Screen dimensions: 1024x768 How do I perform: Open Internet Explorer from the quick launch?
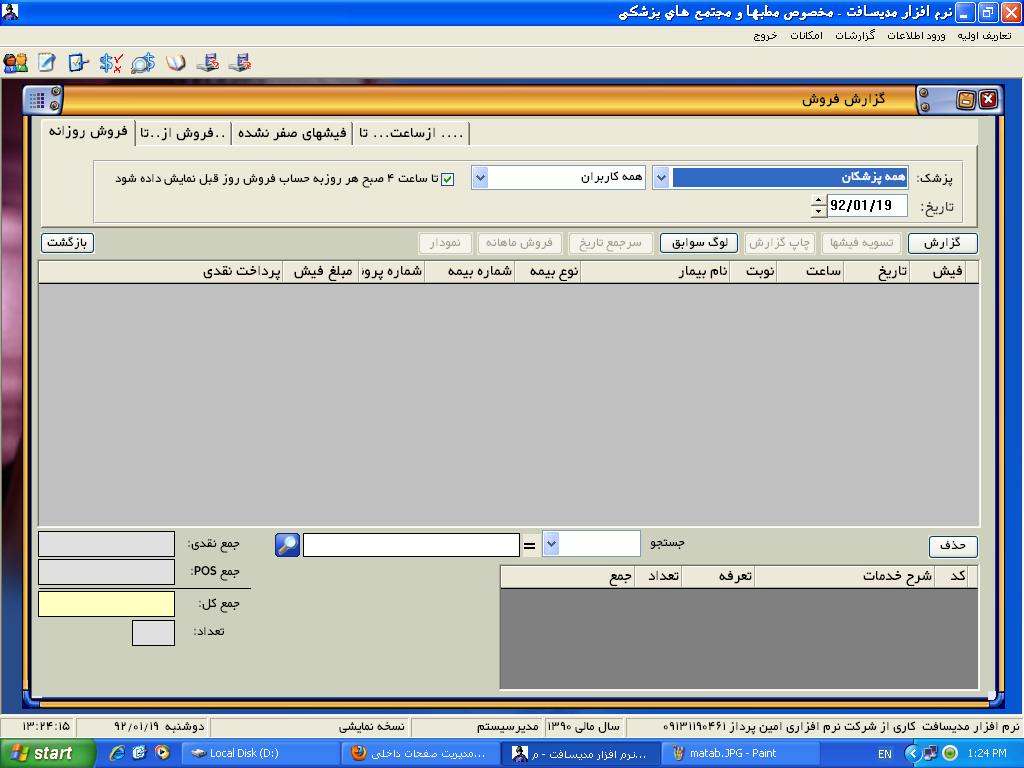[117, 753]
